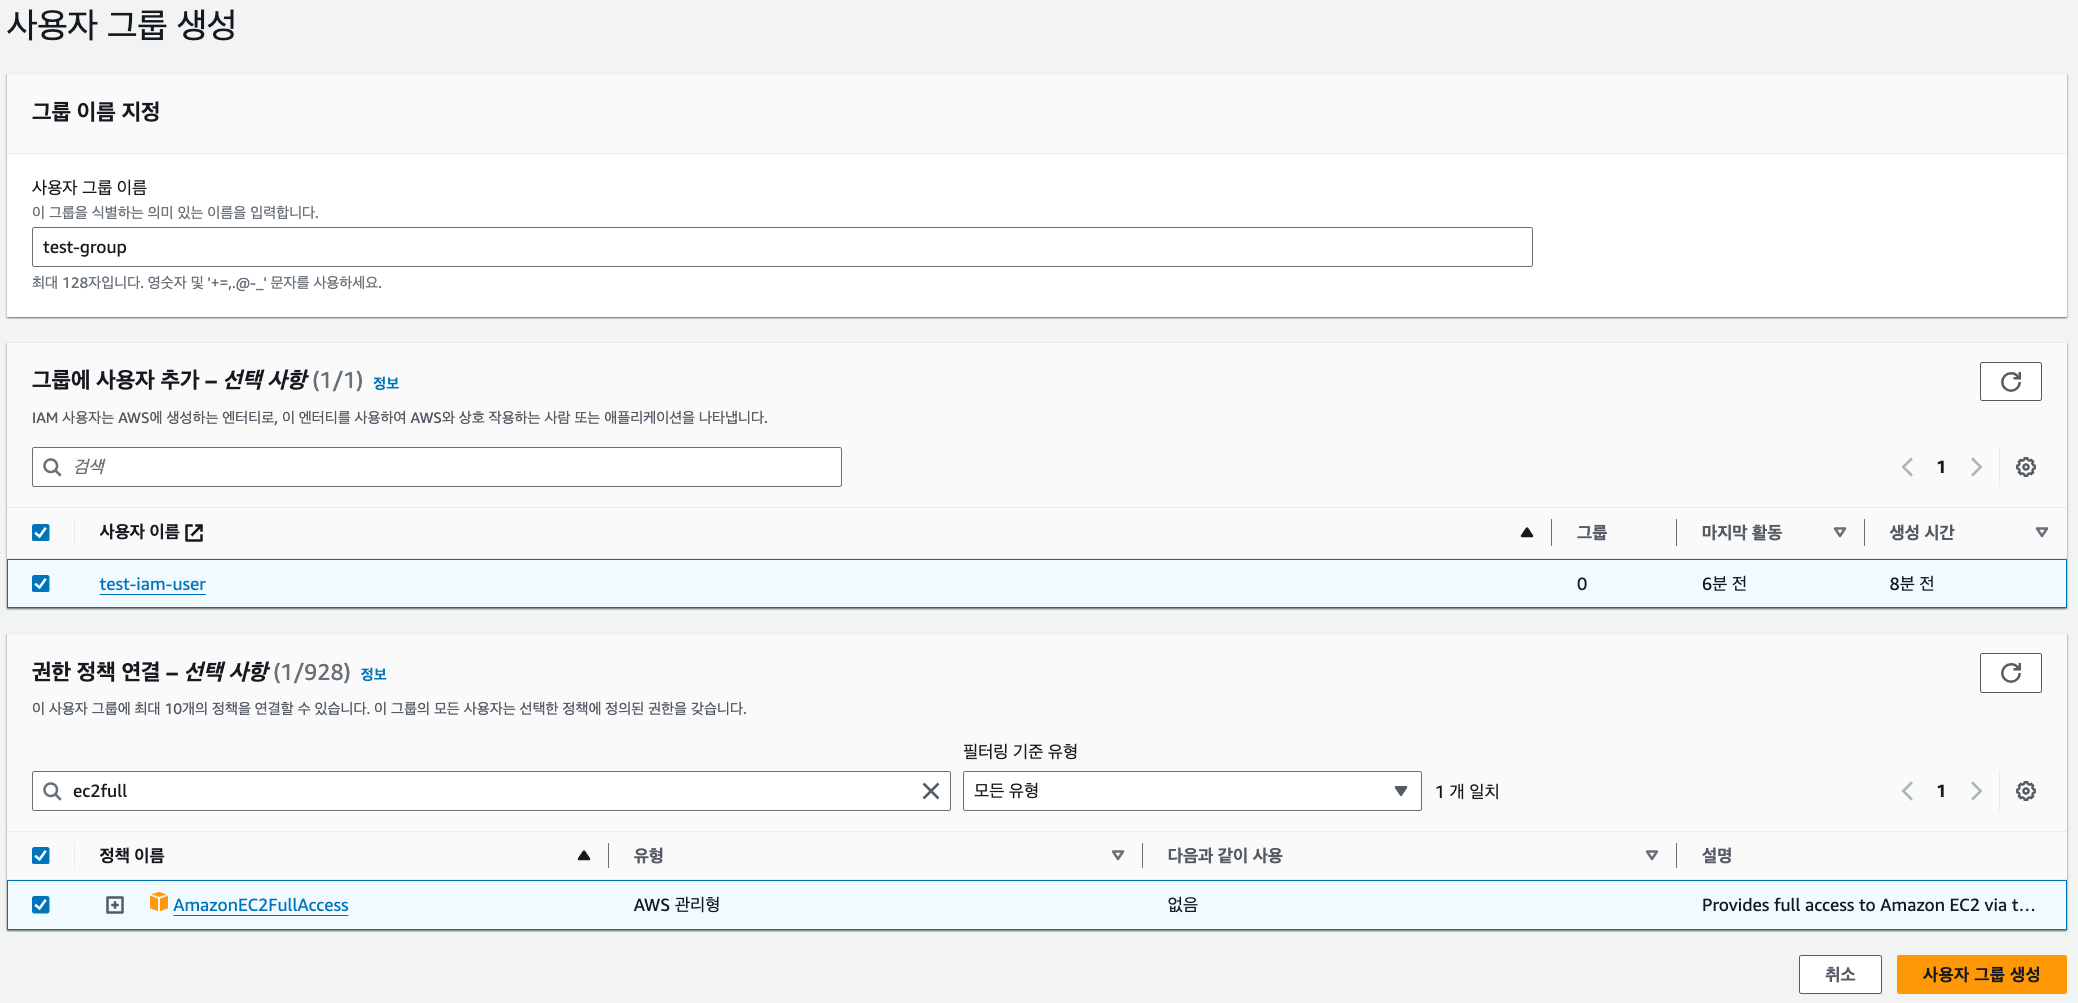Toggle select-all checkbox in user table header
Image resolution: width=2078 pixels, height=1003 pixels.
(41, 532)
